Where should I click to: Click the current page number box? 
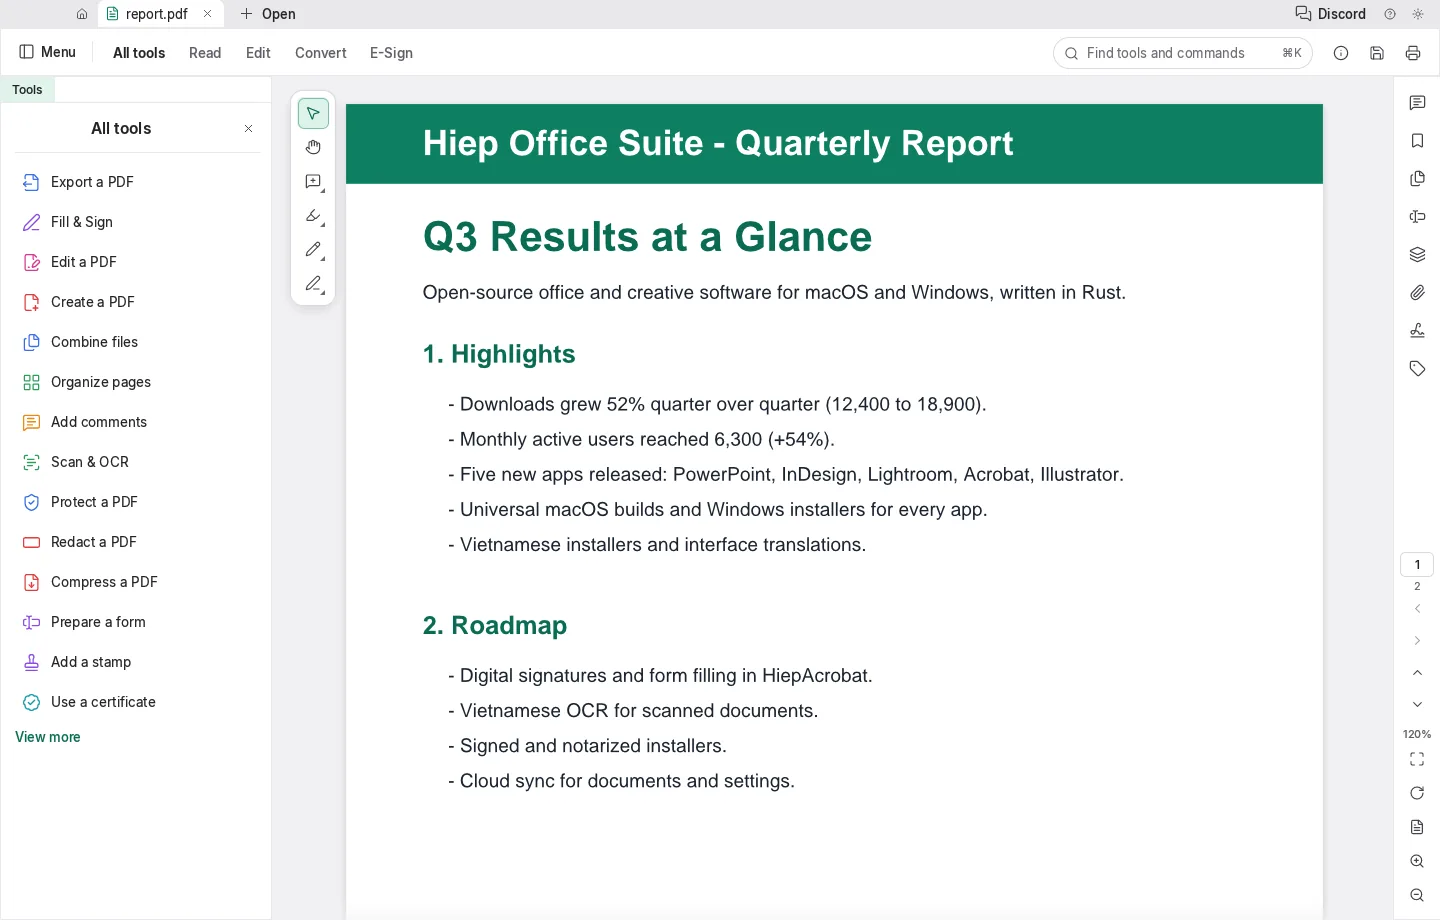[1417, 565]
